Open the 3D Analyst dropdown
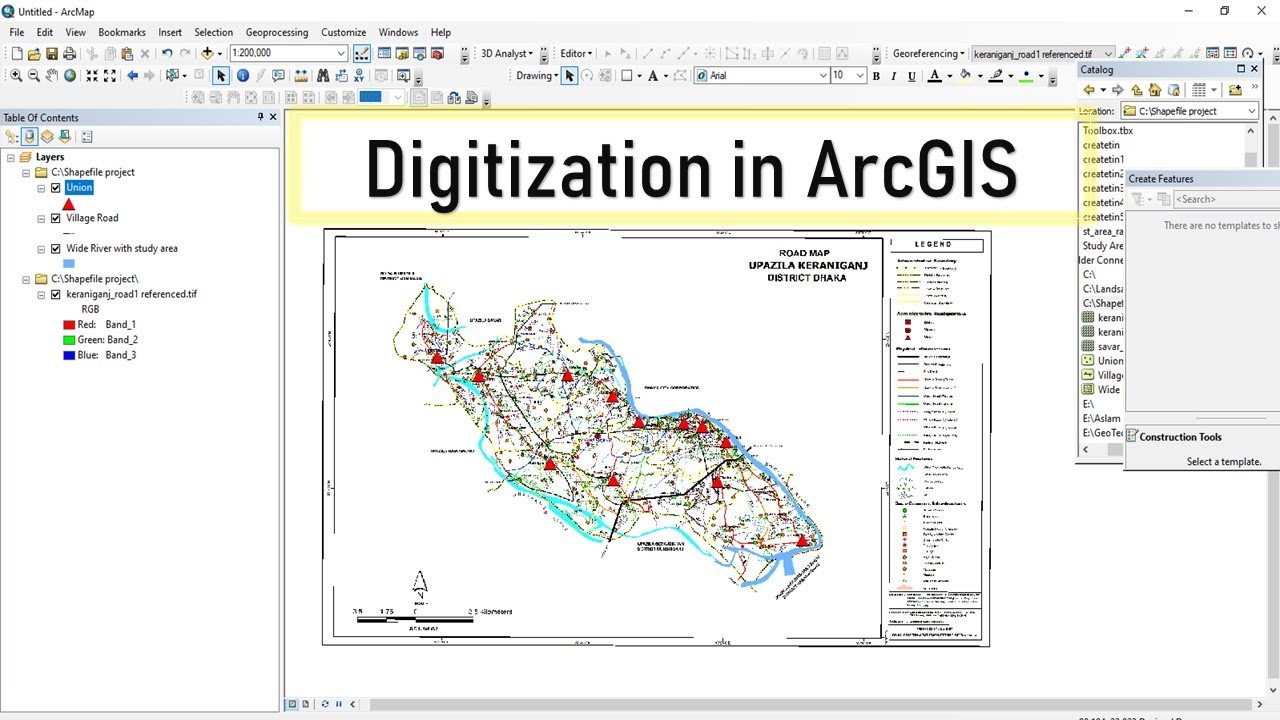 click(x=506, y=54)
